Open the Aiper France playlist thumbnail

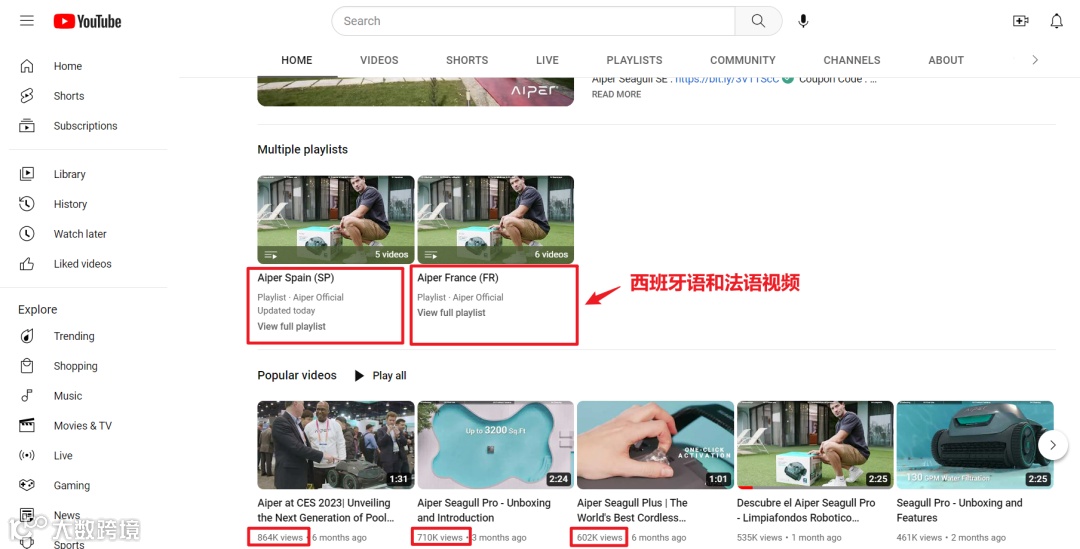[496, 220]
